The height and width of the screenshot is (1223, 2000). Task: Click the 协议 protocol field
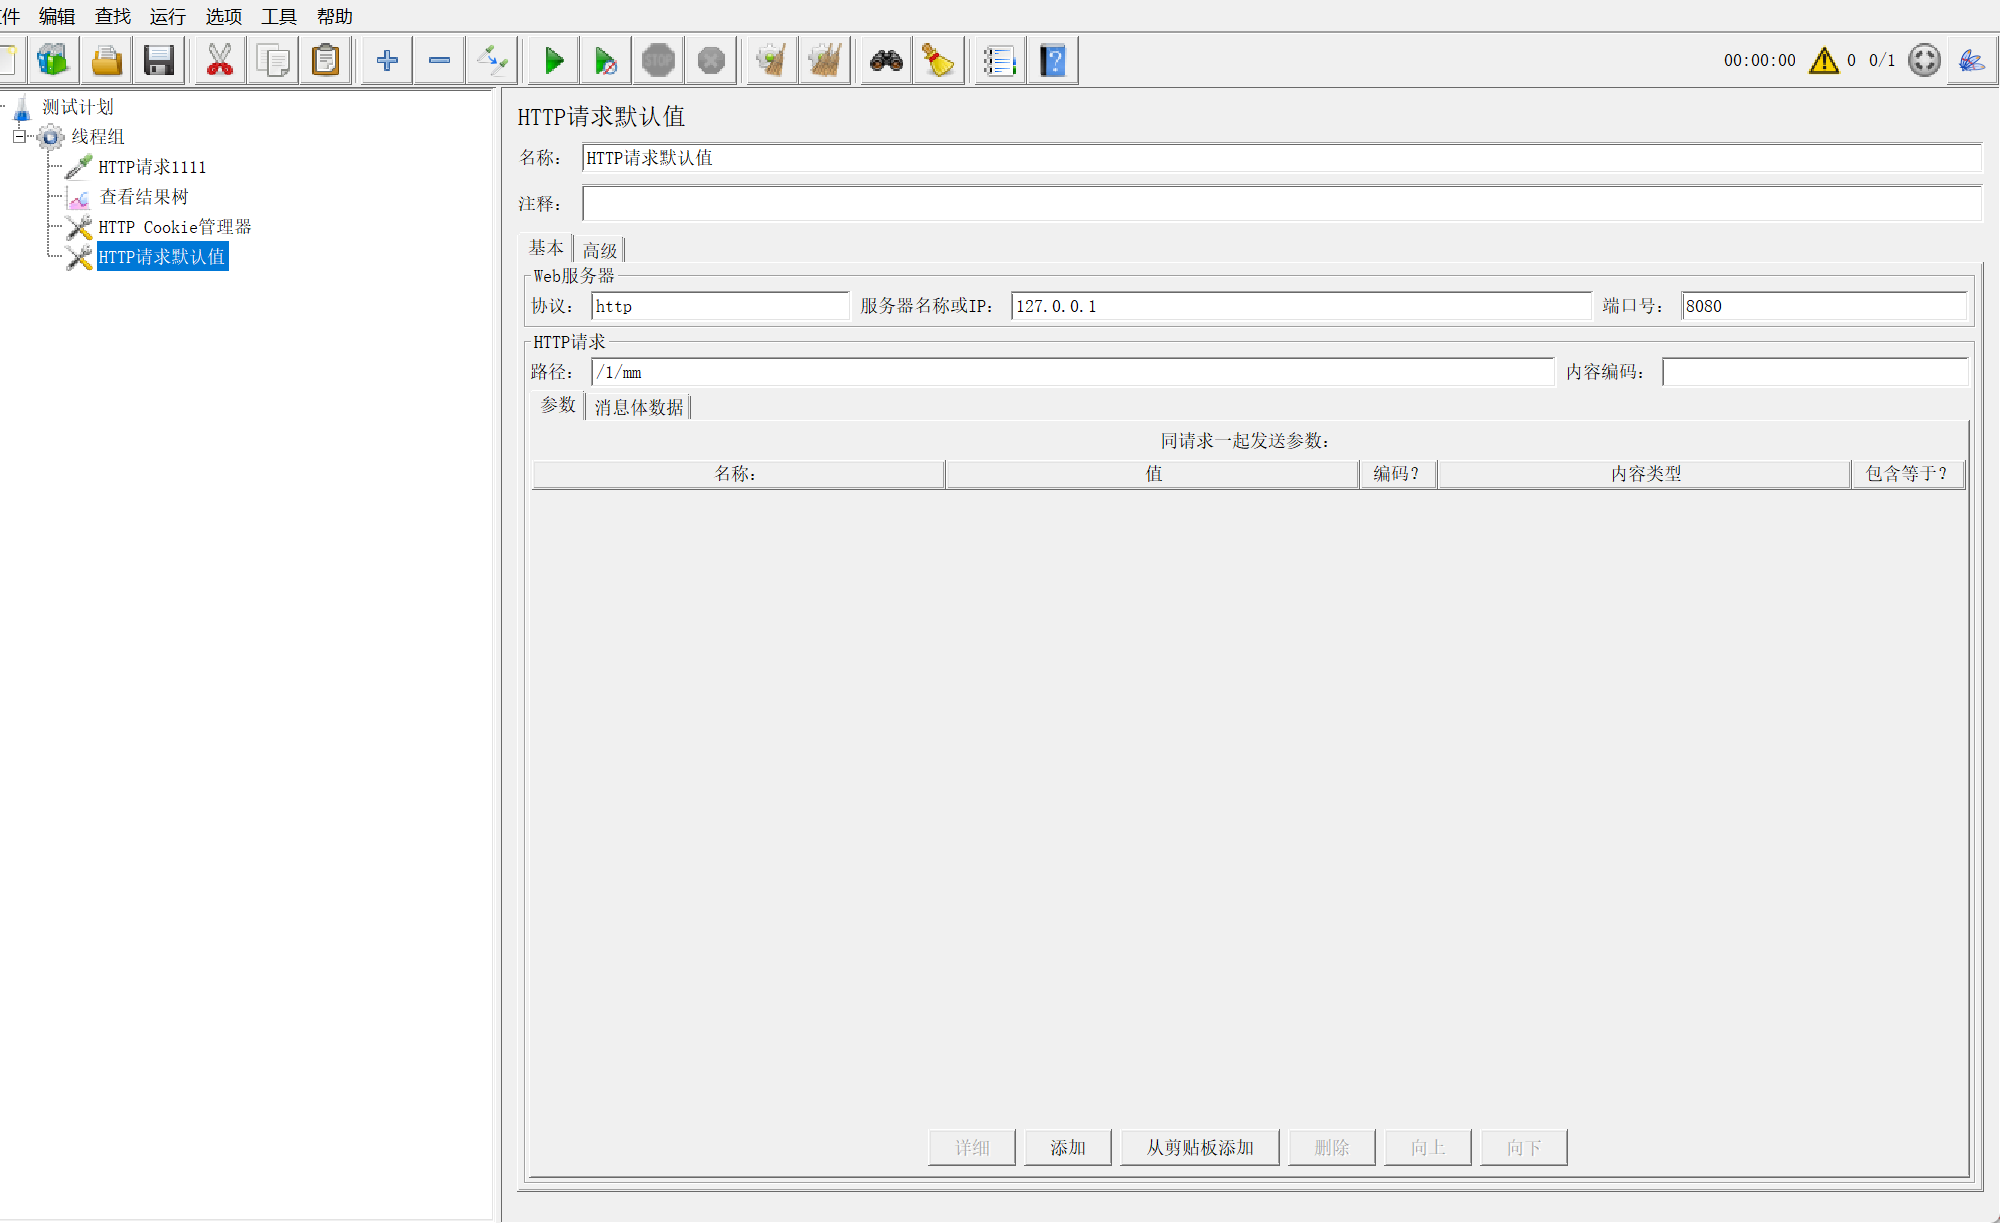(720, 306)
